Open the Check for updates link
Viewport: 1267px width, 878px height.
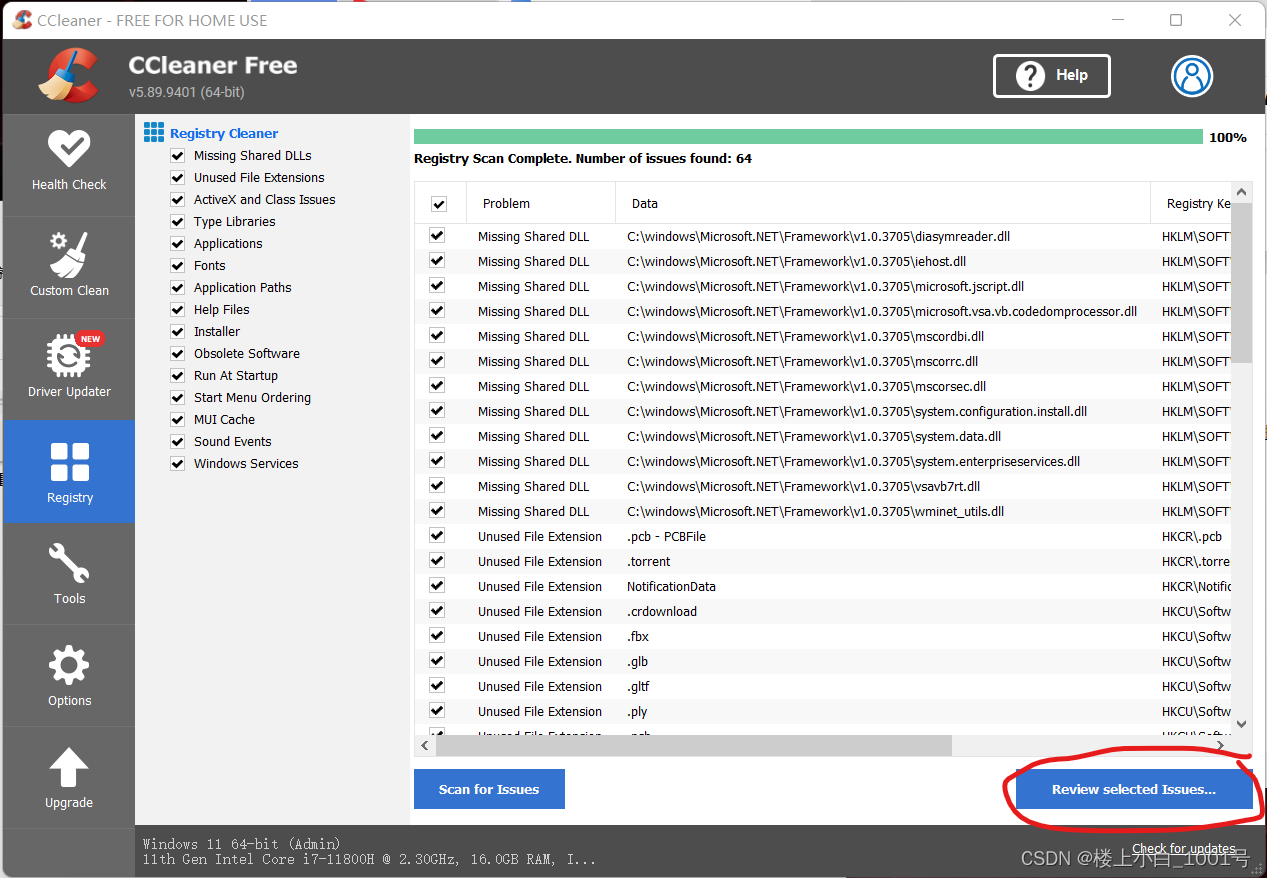1184,848
